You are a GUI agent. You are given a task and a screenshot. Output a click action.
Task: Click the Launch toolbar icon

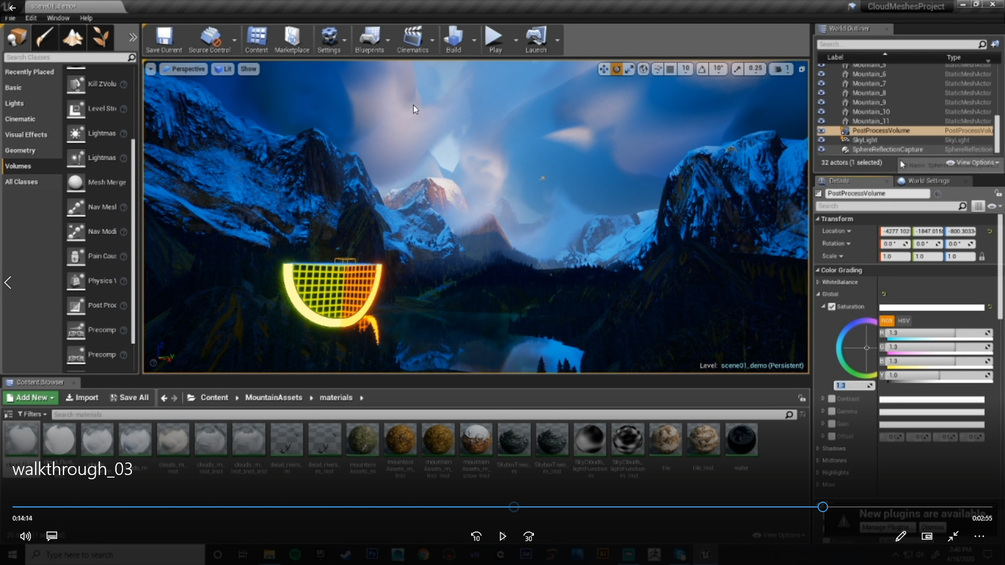point(536,40)
